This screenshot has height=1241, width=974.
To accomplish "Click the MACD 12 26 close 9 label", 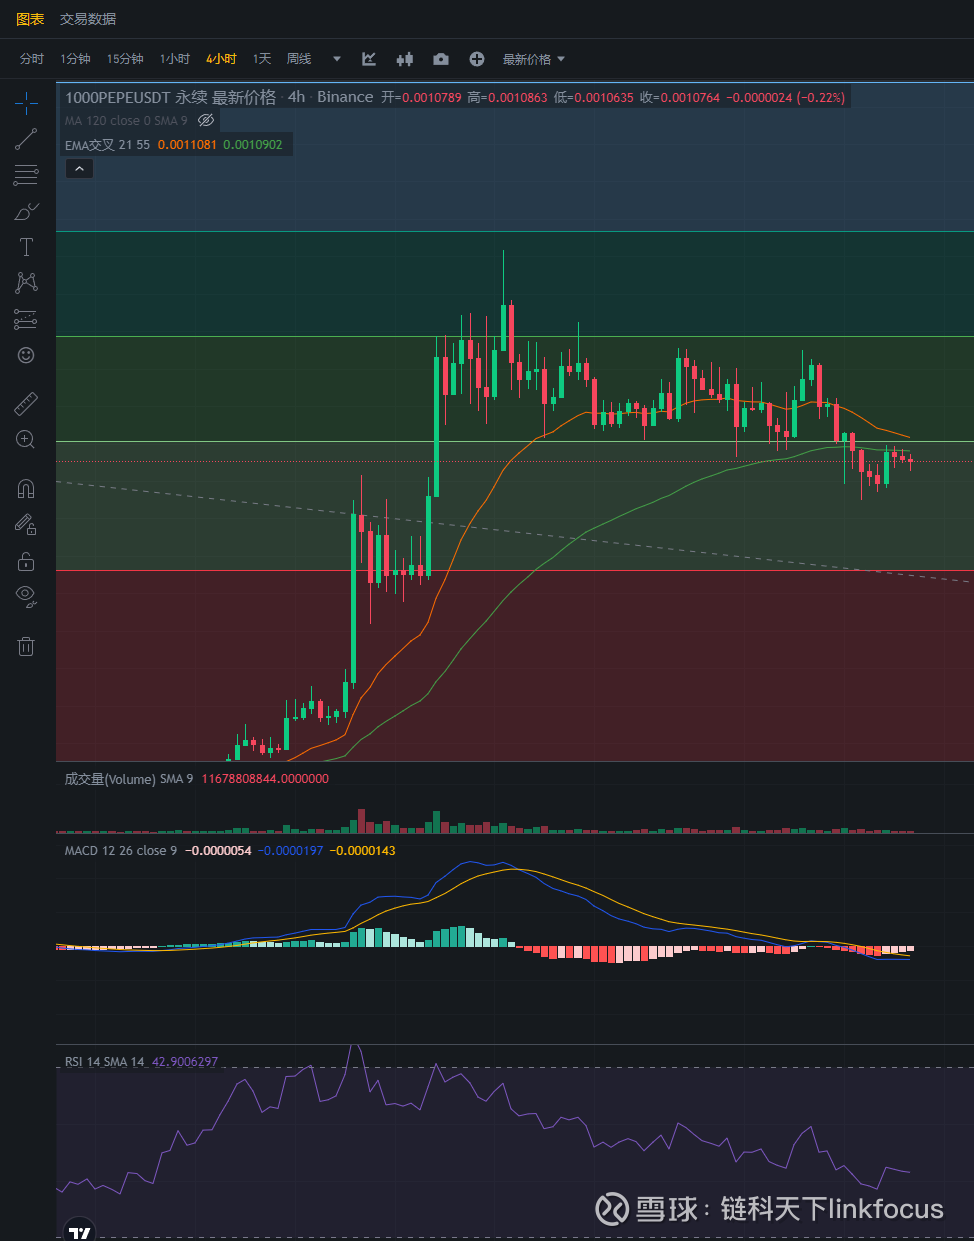I will pyautogui.click(x=121, y=851).
